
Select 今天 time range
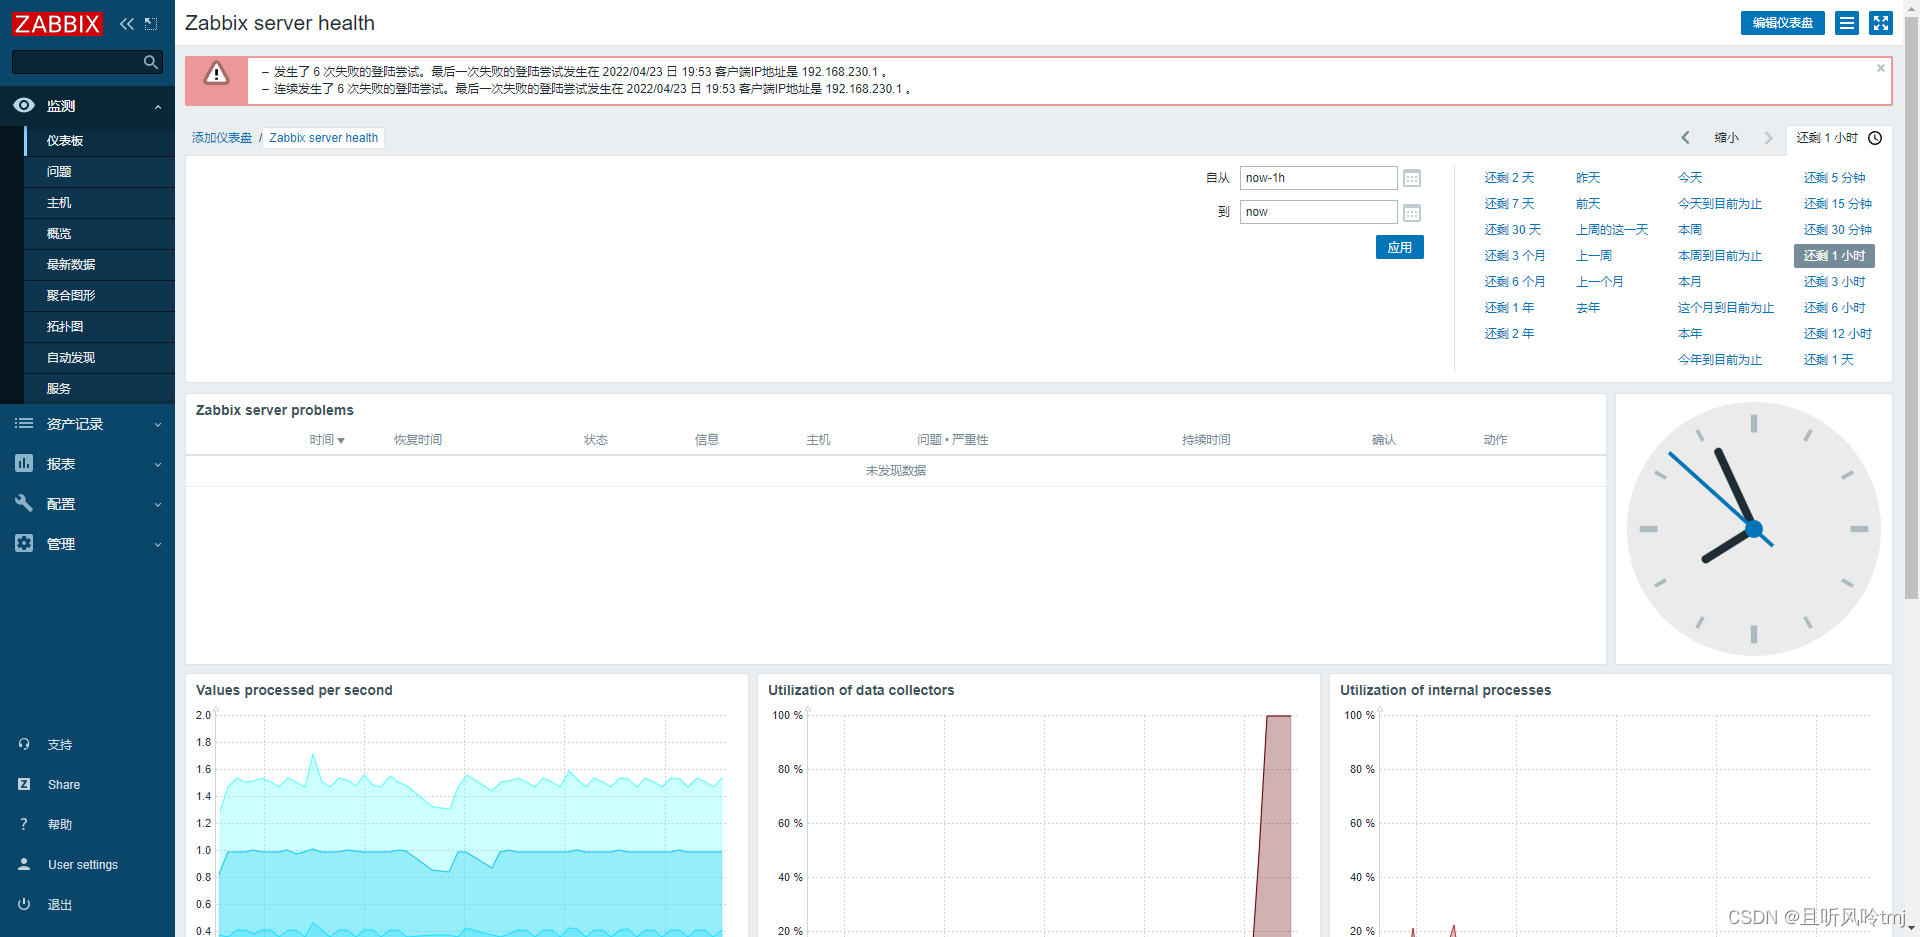1690,178
